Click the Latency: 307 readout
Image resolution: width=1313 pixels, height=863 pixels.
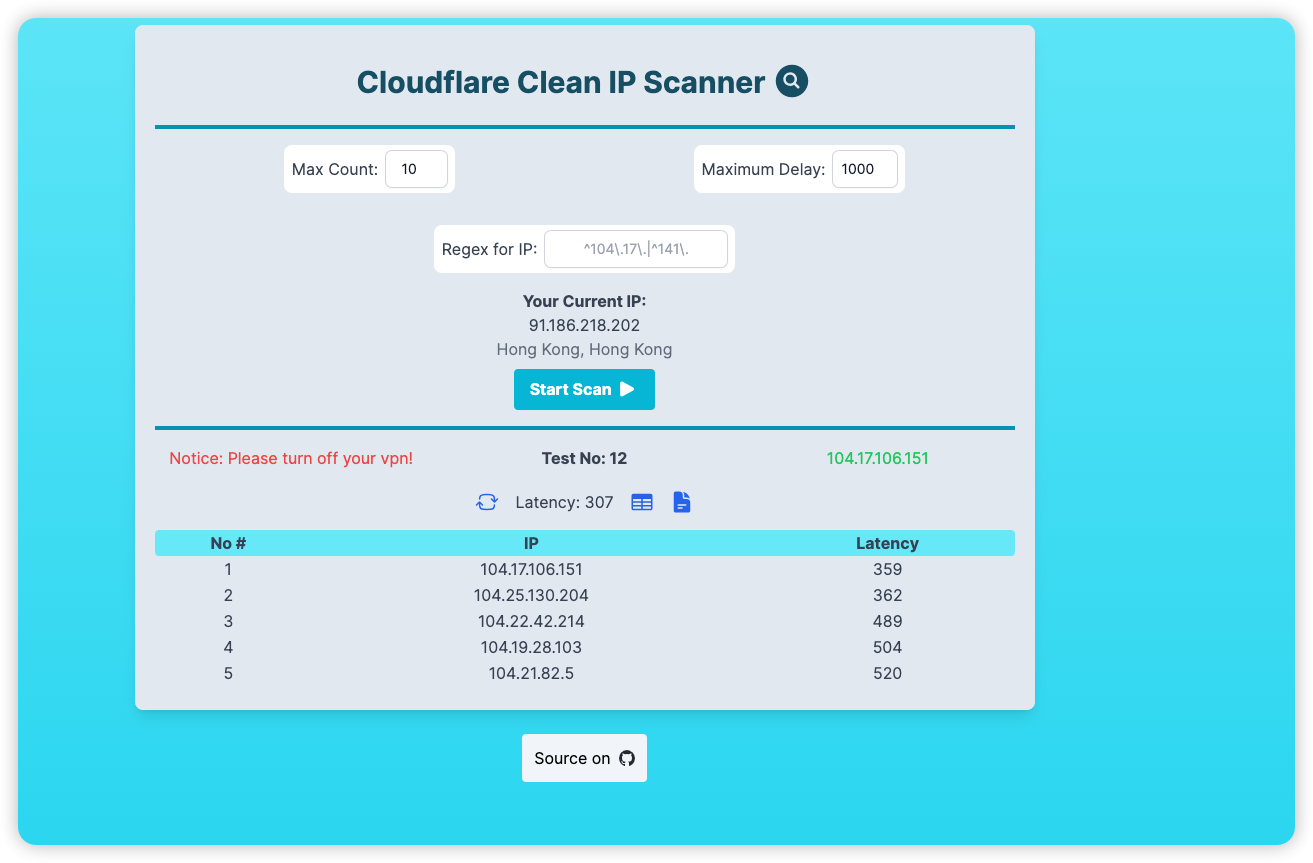pos(564,502)
